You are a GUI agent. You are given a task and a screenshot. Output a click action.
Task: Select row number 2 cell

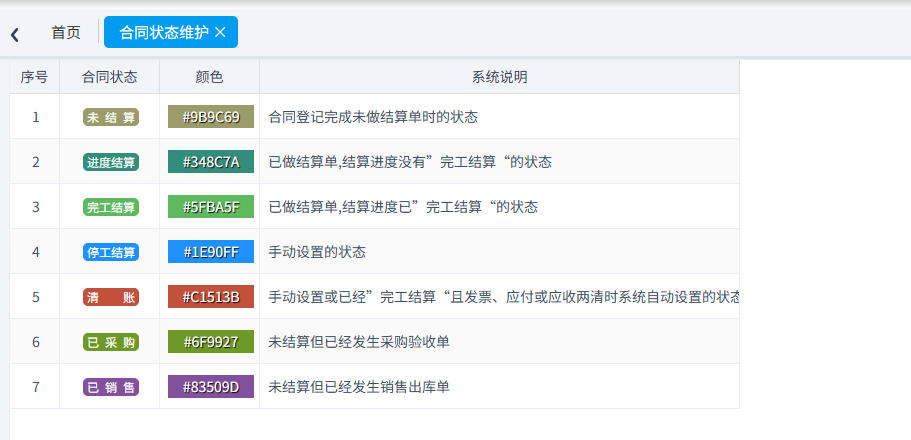point(35,162)
